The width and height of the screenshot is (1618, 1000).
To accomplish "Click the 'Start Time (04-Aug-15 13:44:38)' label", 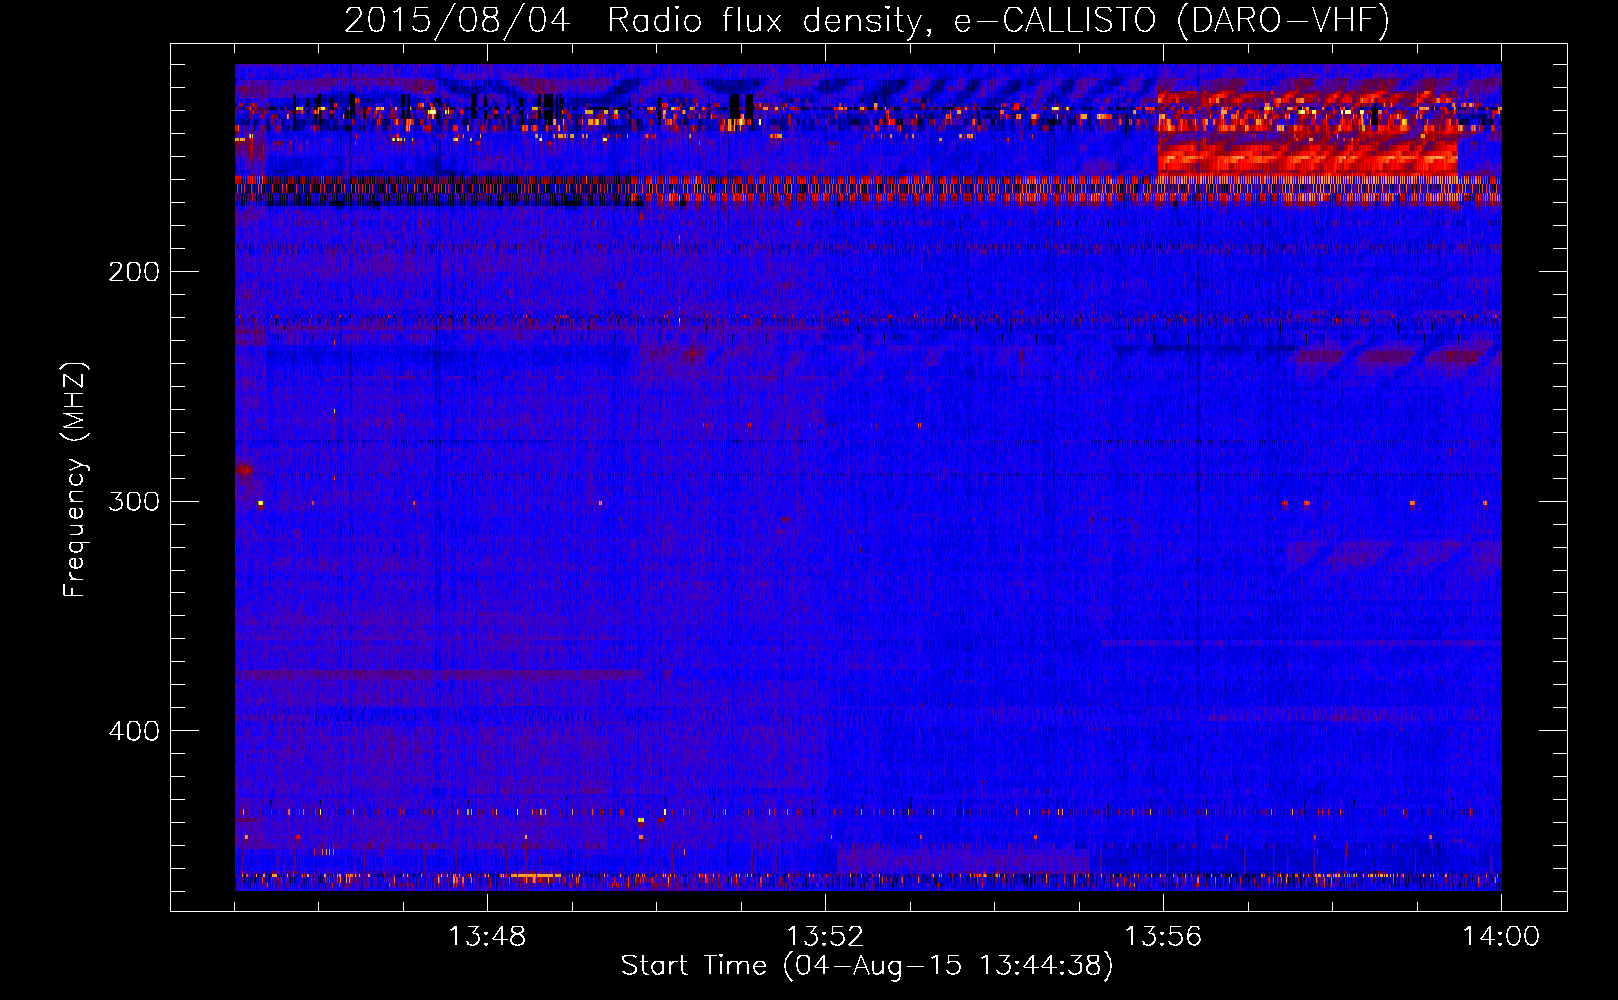I will (x=867, y=966).
